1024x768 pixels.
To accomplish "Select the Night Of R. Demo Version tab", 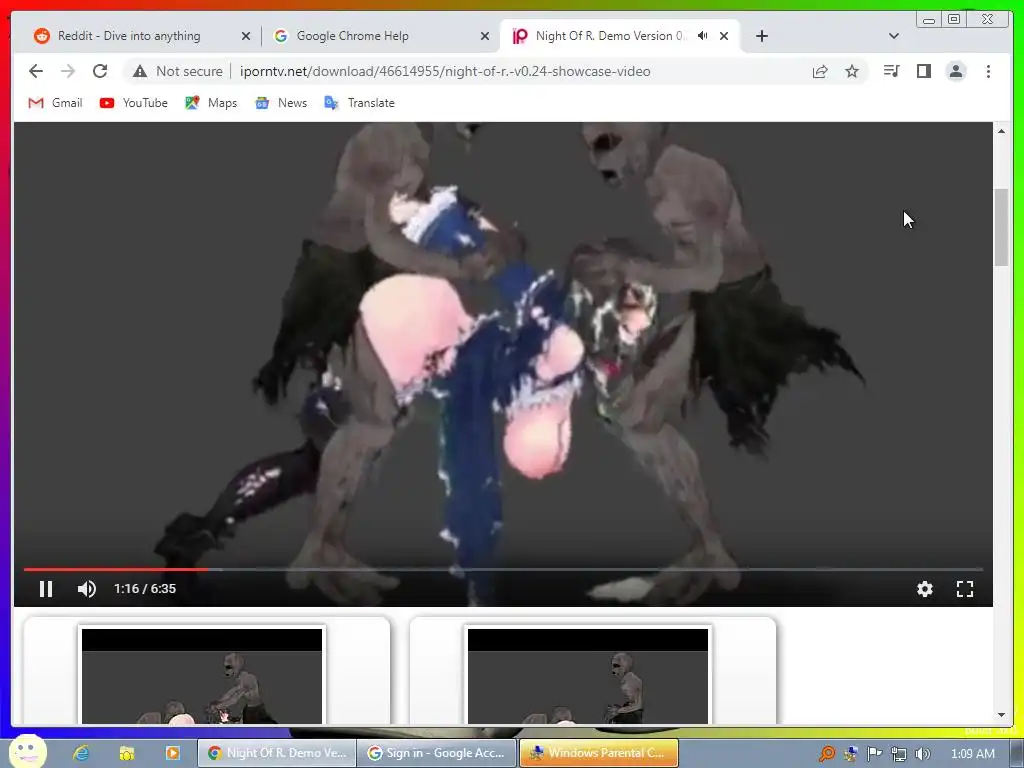I will coord(611,36).
